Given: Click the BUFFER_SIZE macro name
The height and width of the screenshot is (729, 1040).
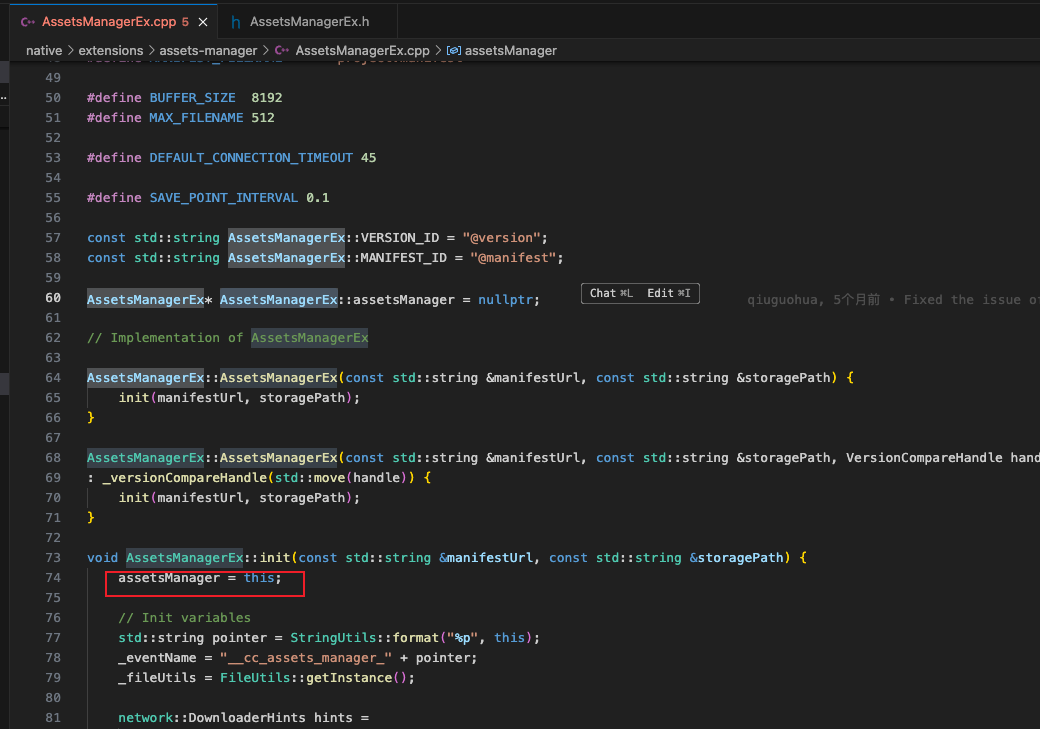Looking at the screenshot, I should [x=192, y=98].
